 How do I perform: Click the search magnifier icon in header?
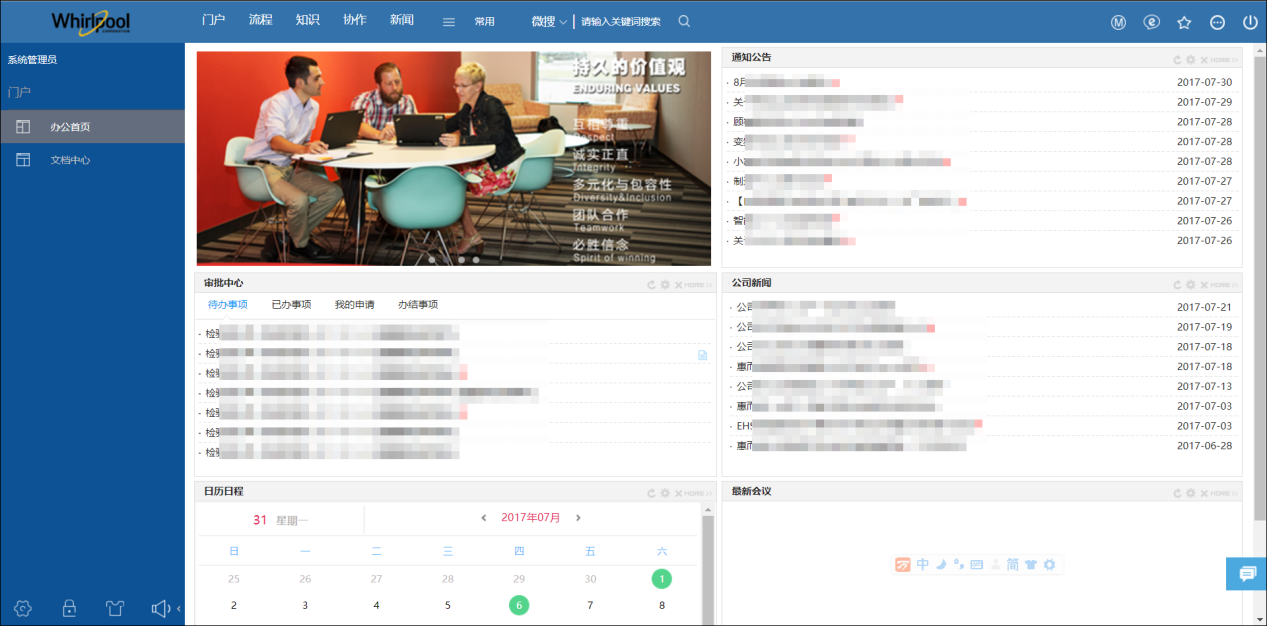(684, 21)
